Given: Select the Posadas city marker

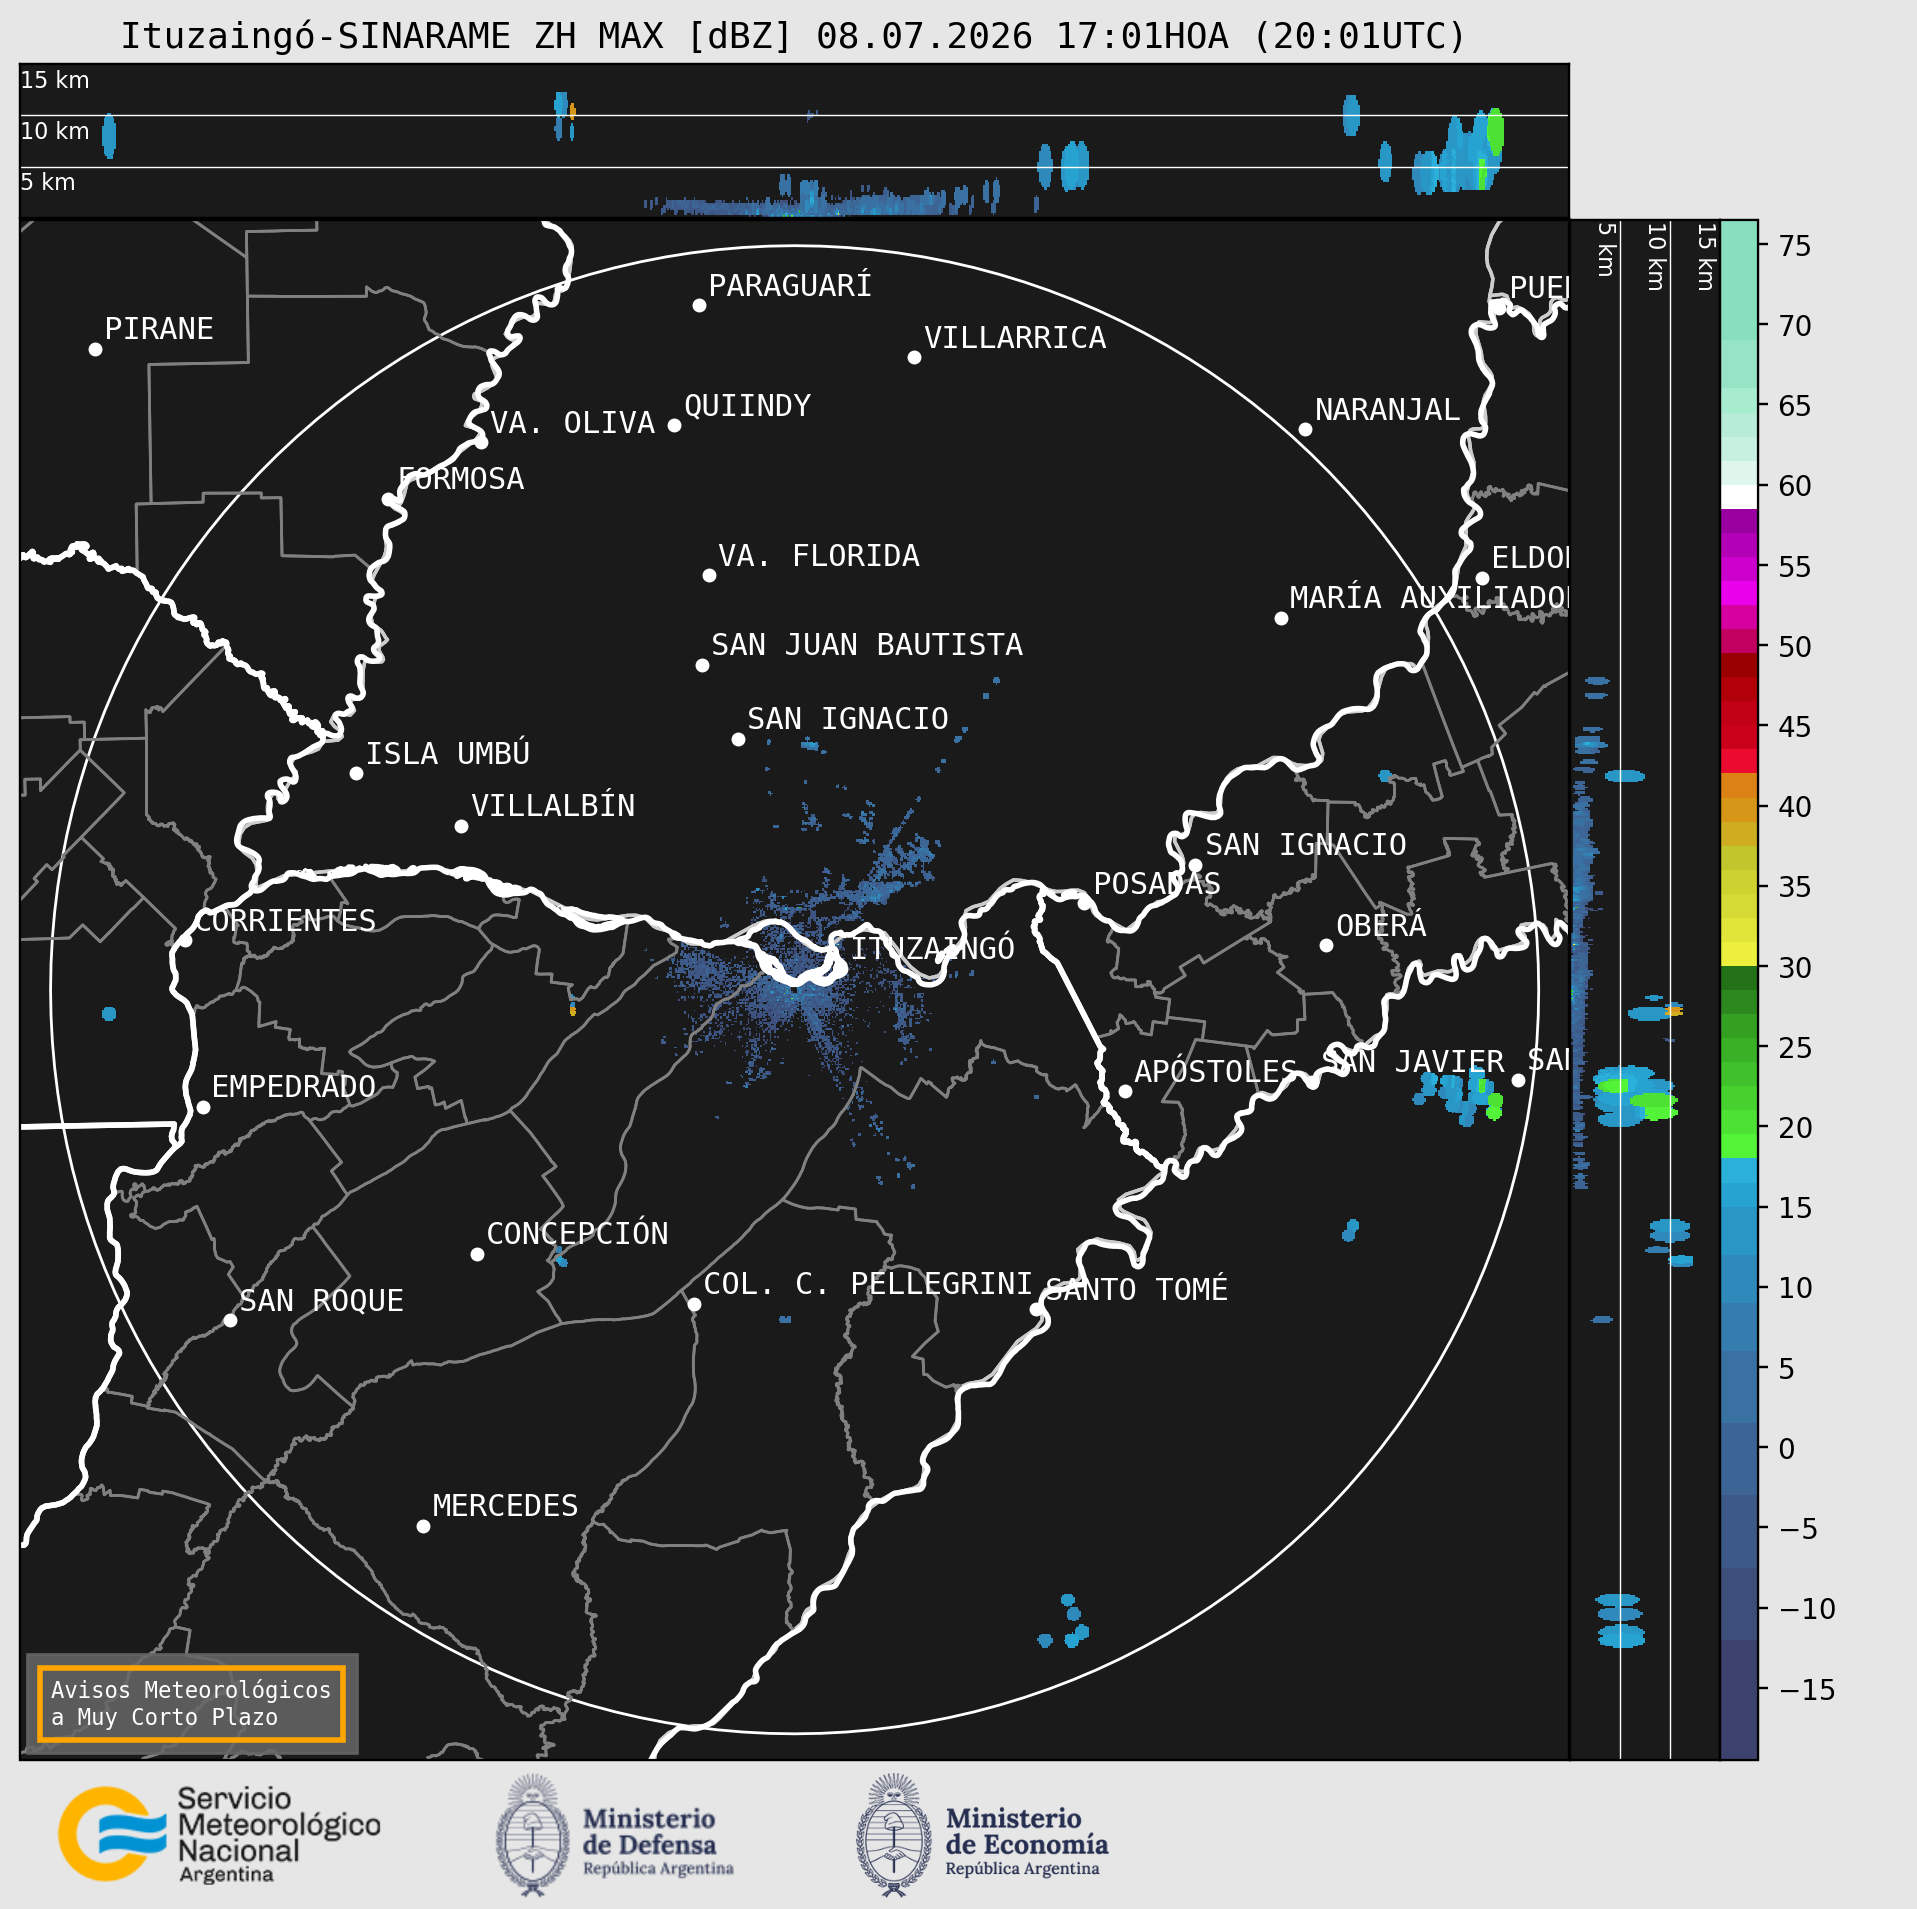Looking at the screenshot, I should 1084,903.
